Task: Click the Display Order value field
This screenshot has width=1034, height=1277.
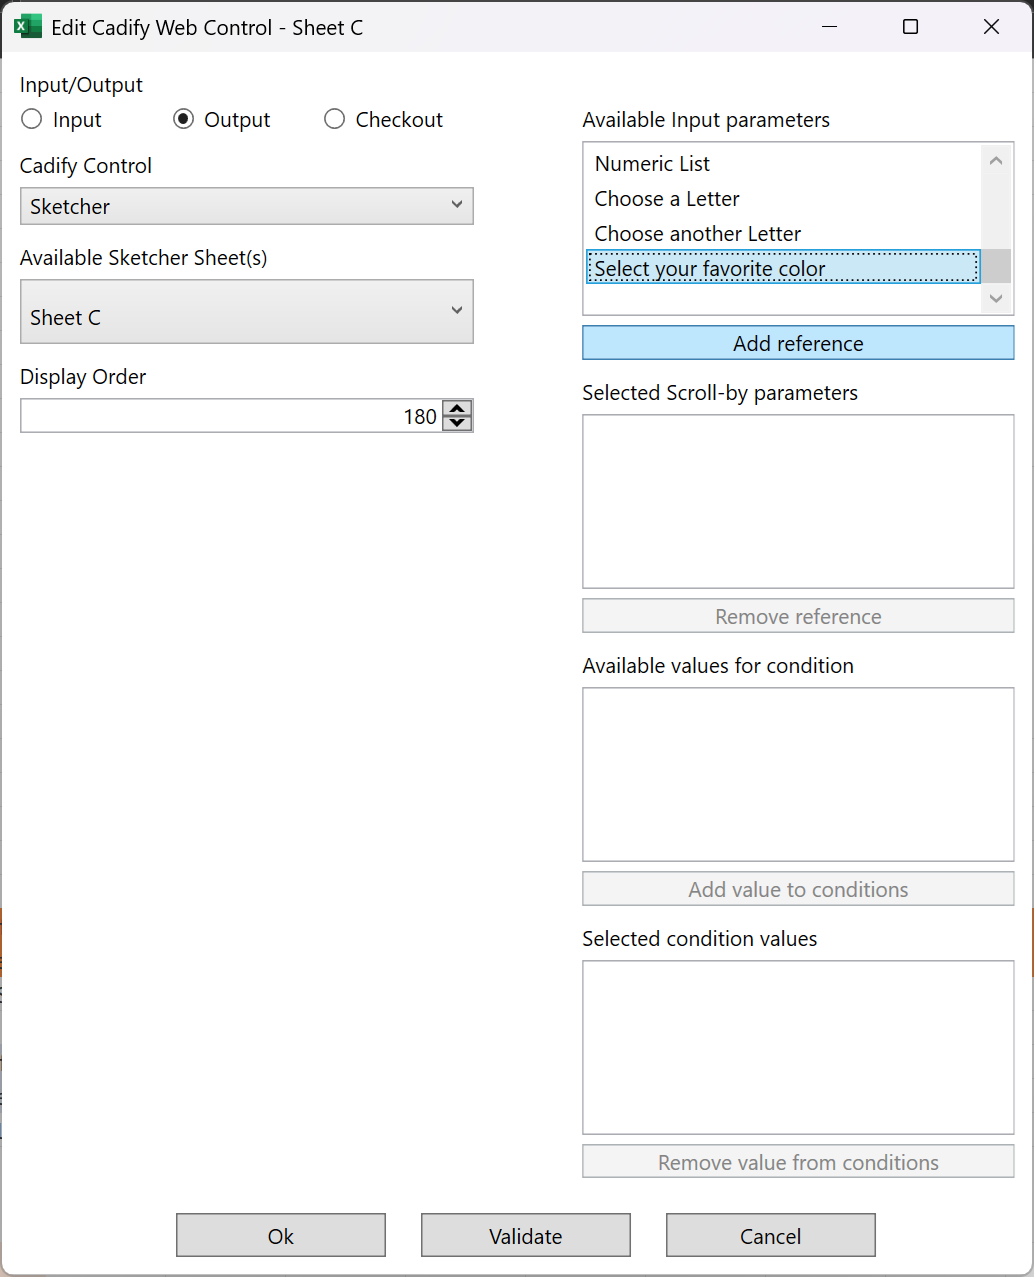Action: point(231,416)
